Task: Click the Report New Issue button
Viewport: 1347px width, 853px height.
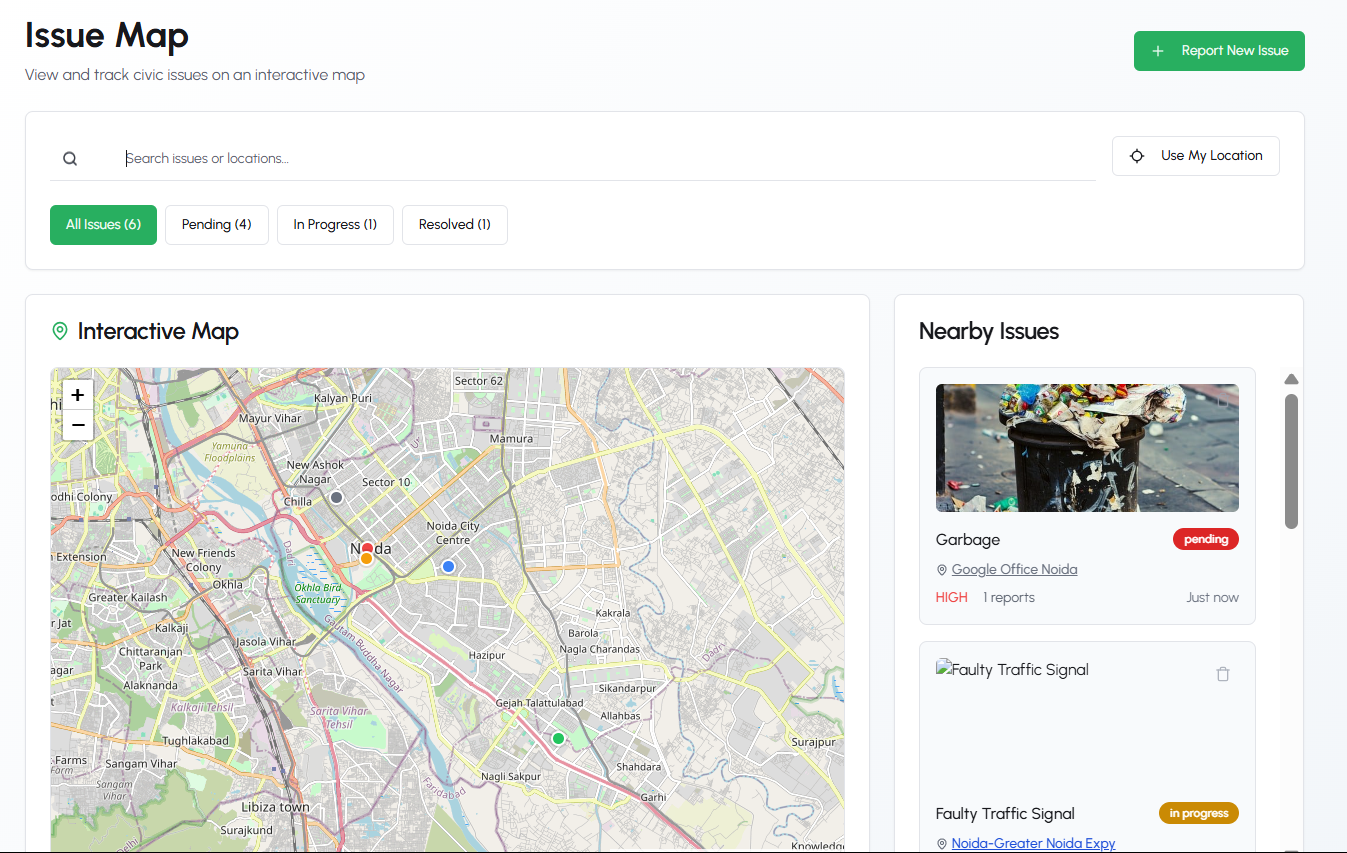Action: [1219, 51]
